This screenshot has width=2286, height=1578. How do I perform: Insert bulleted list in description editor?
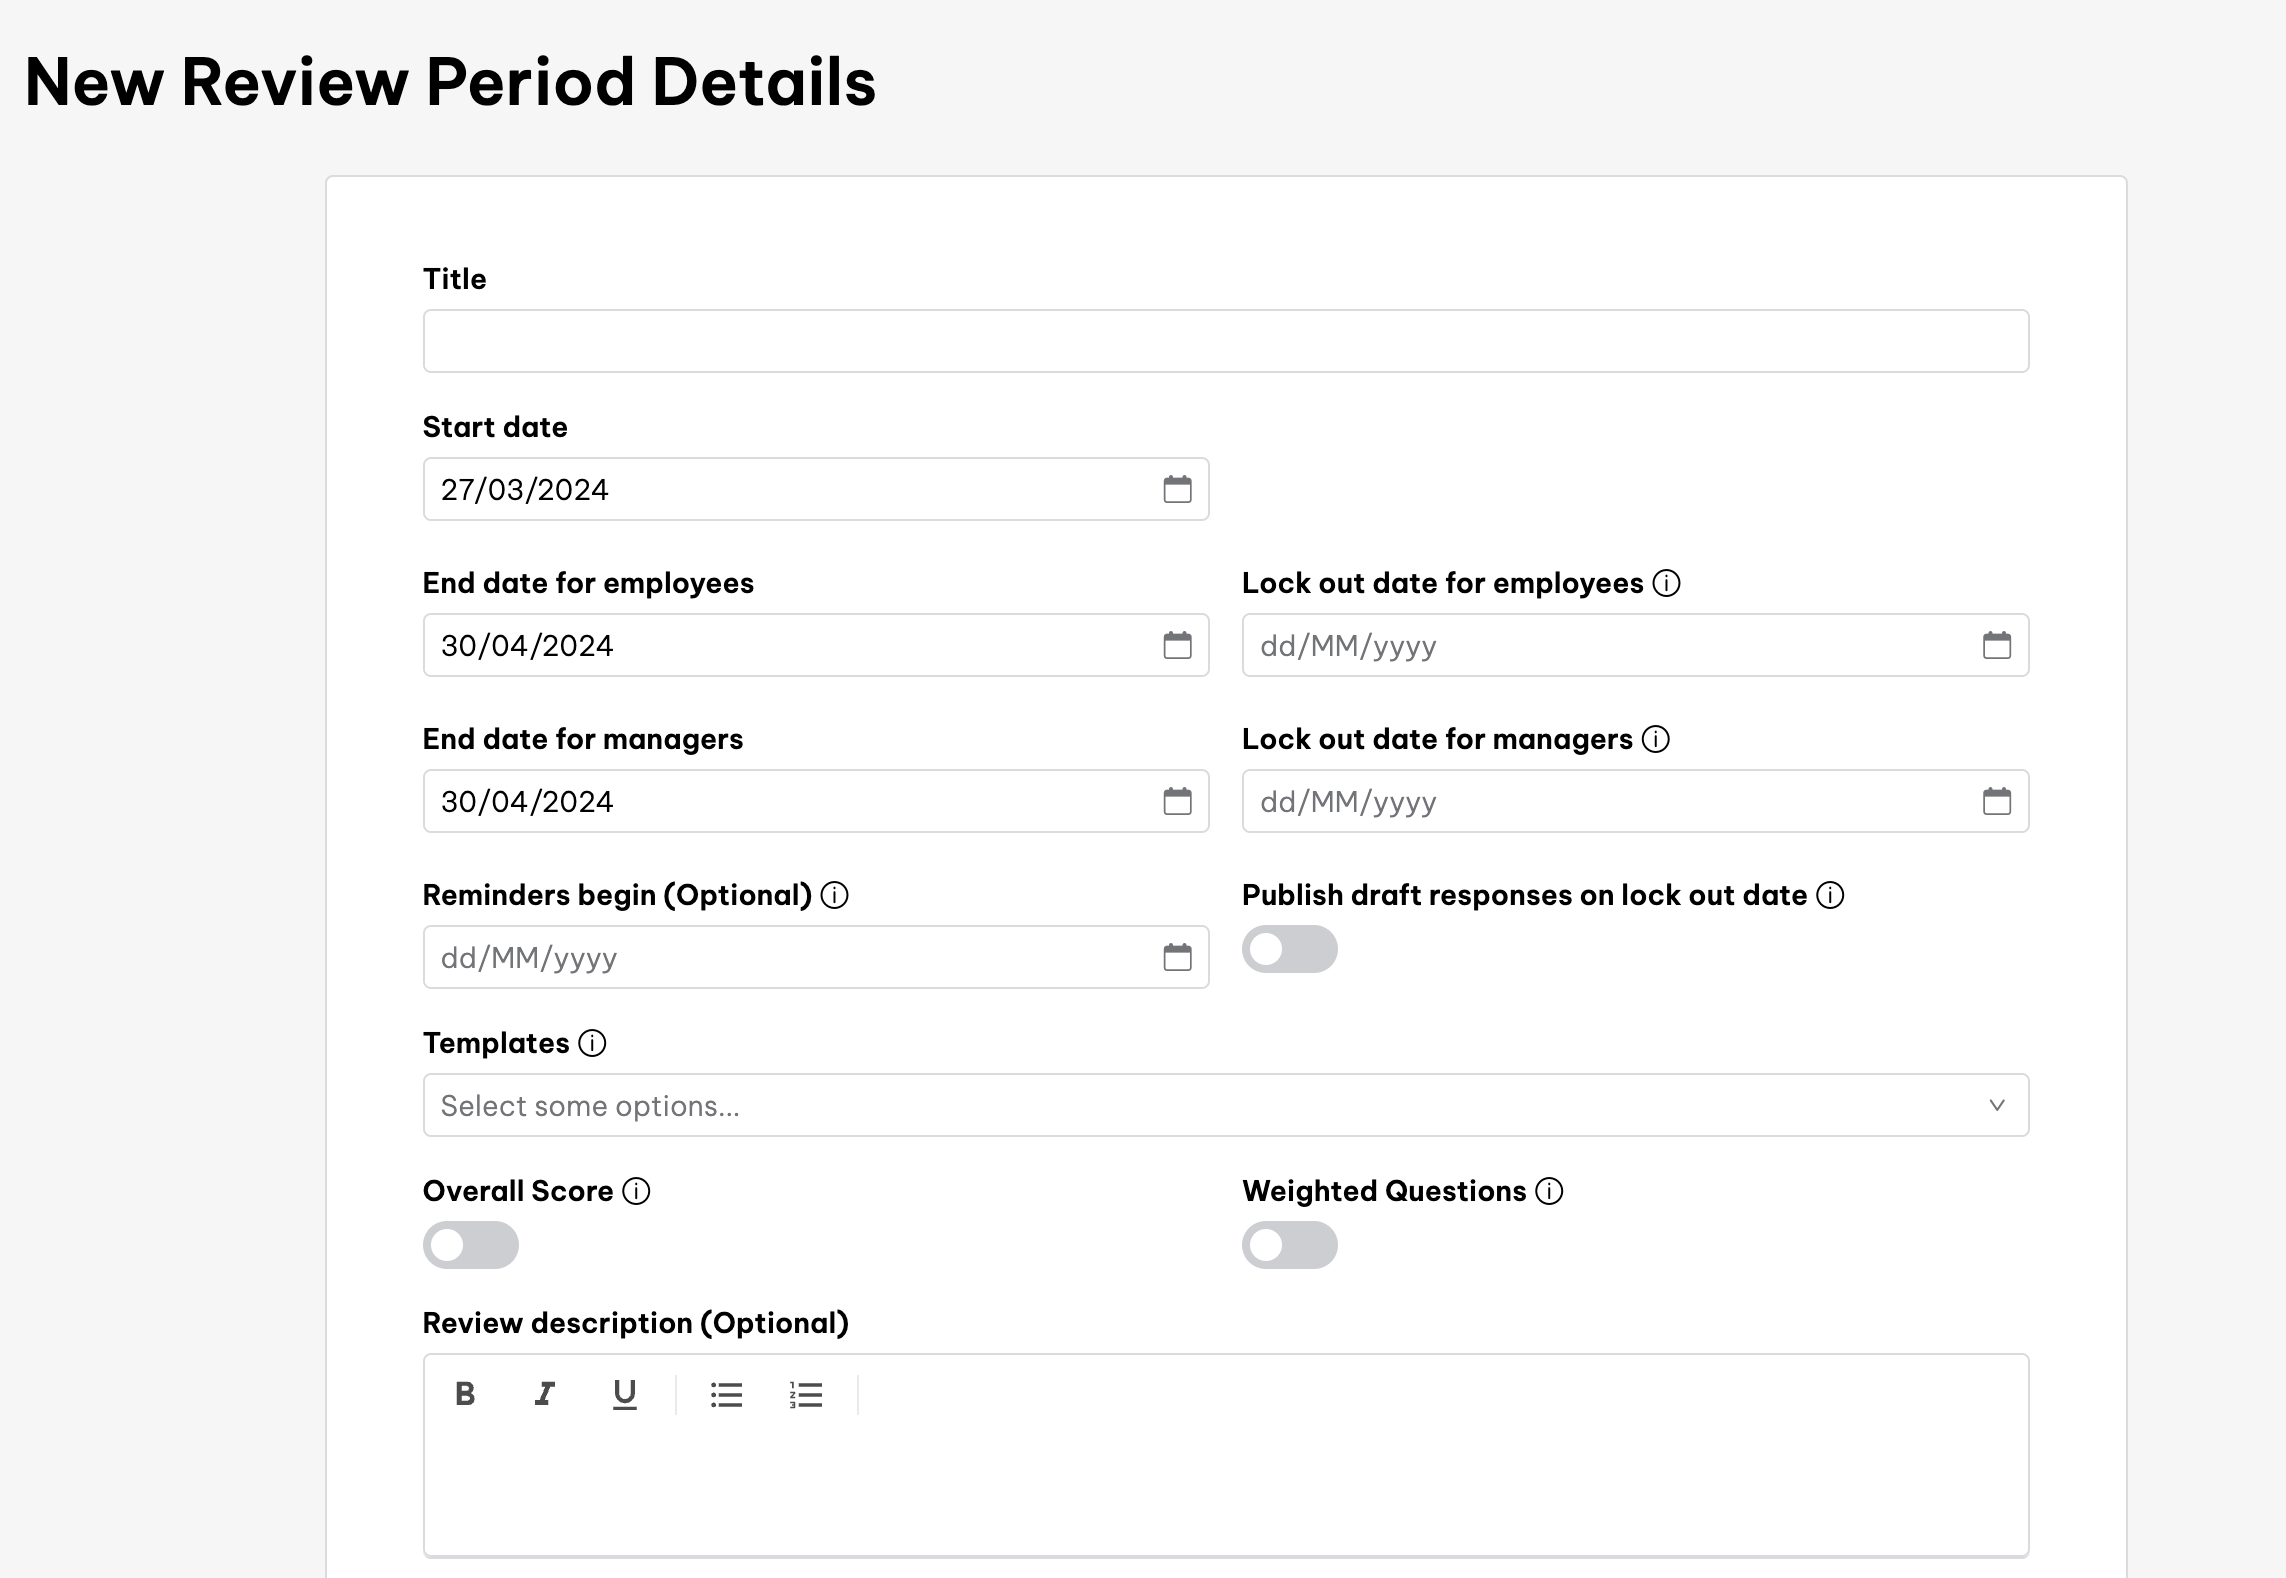coord(726,1394)
